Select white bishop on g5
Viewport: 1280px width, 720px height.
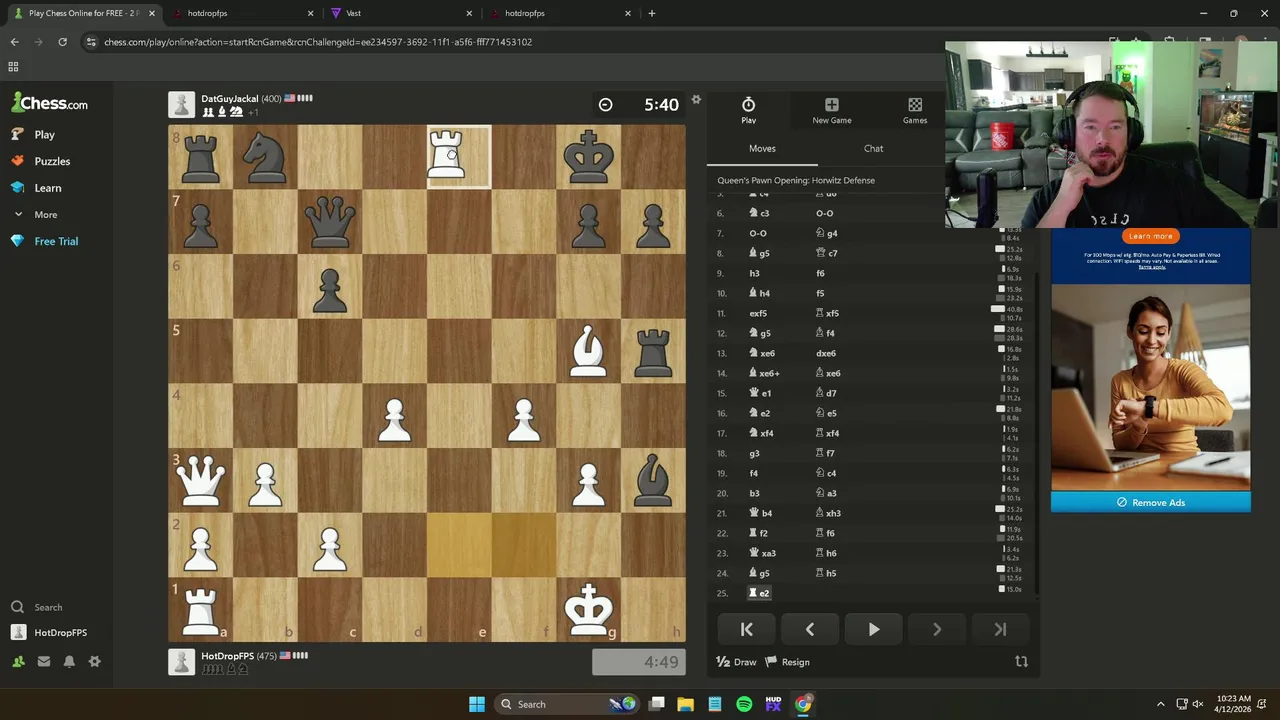coord(588,351)
